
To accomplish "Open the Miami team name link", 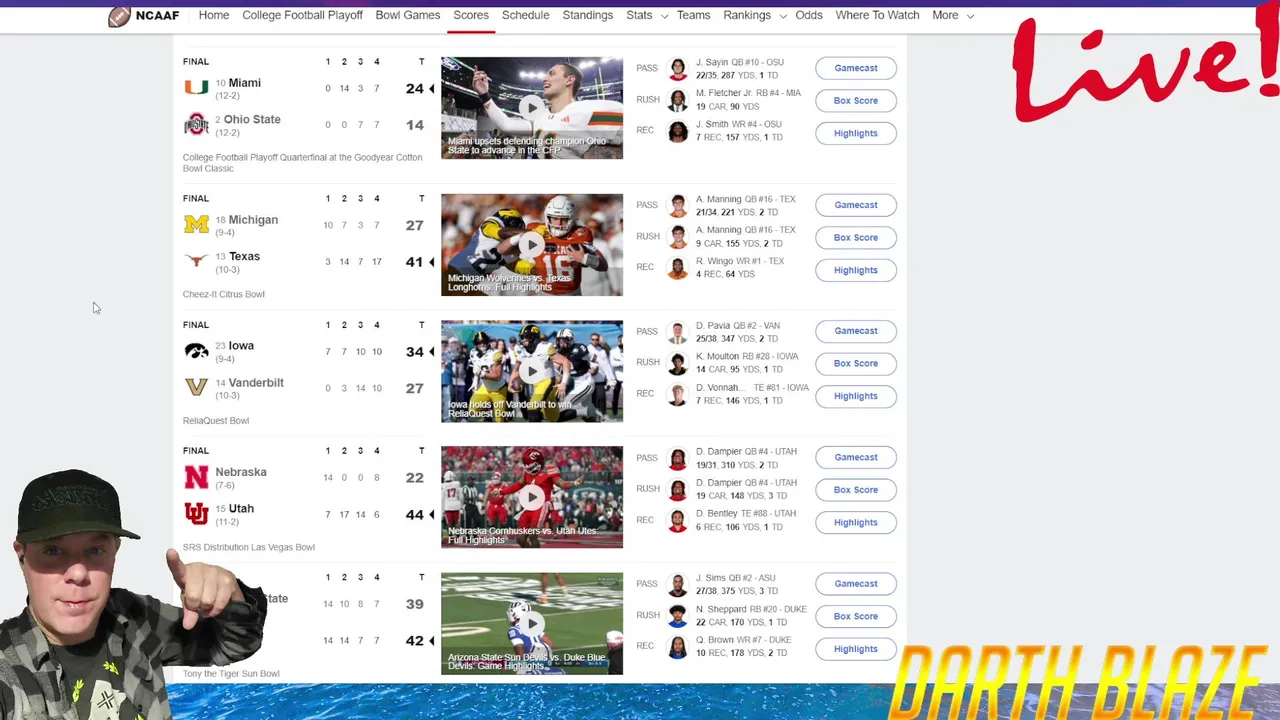I will [x=245, y=83].
